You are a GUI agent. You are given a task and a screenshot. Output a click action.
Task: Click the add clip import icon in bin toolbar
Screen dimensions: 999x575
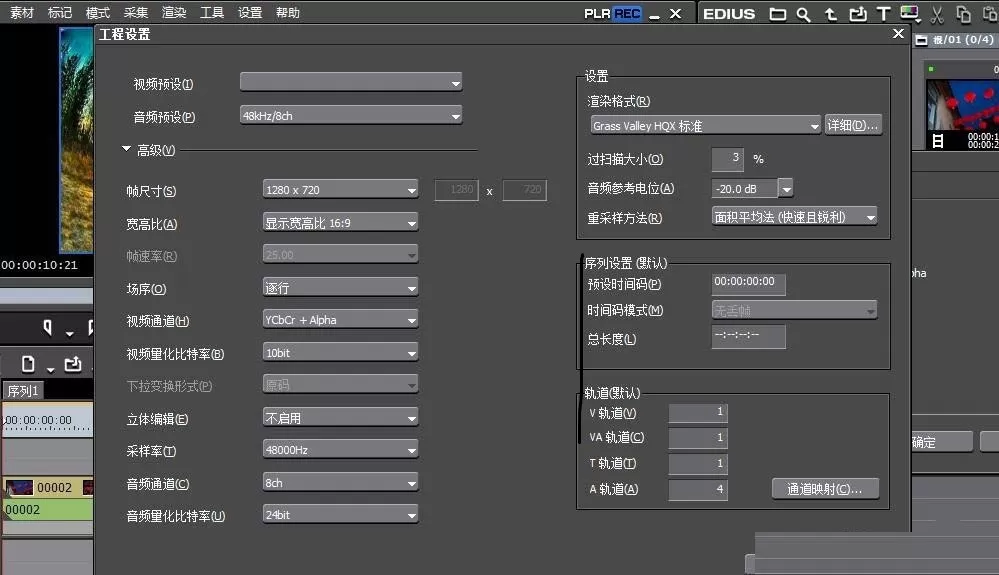[x=858, y=14]
